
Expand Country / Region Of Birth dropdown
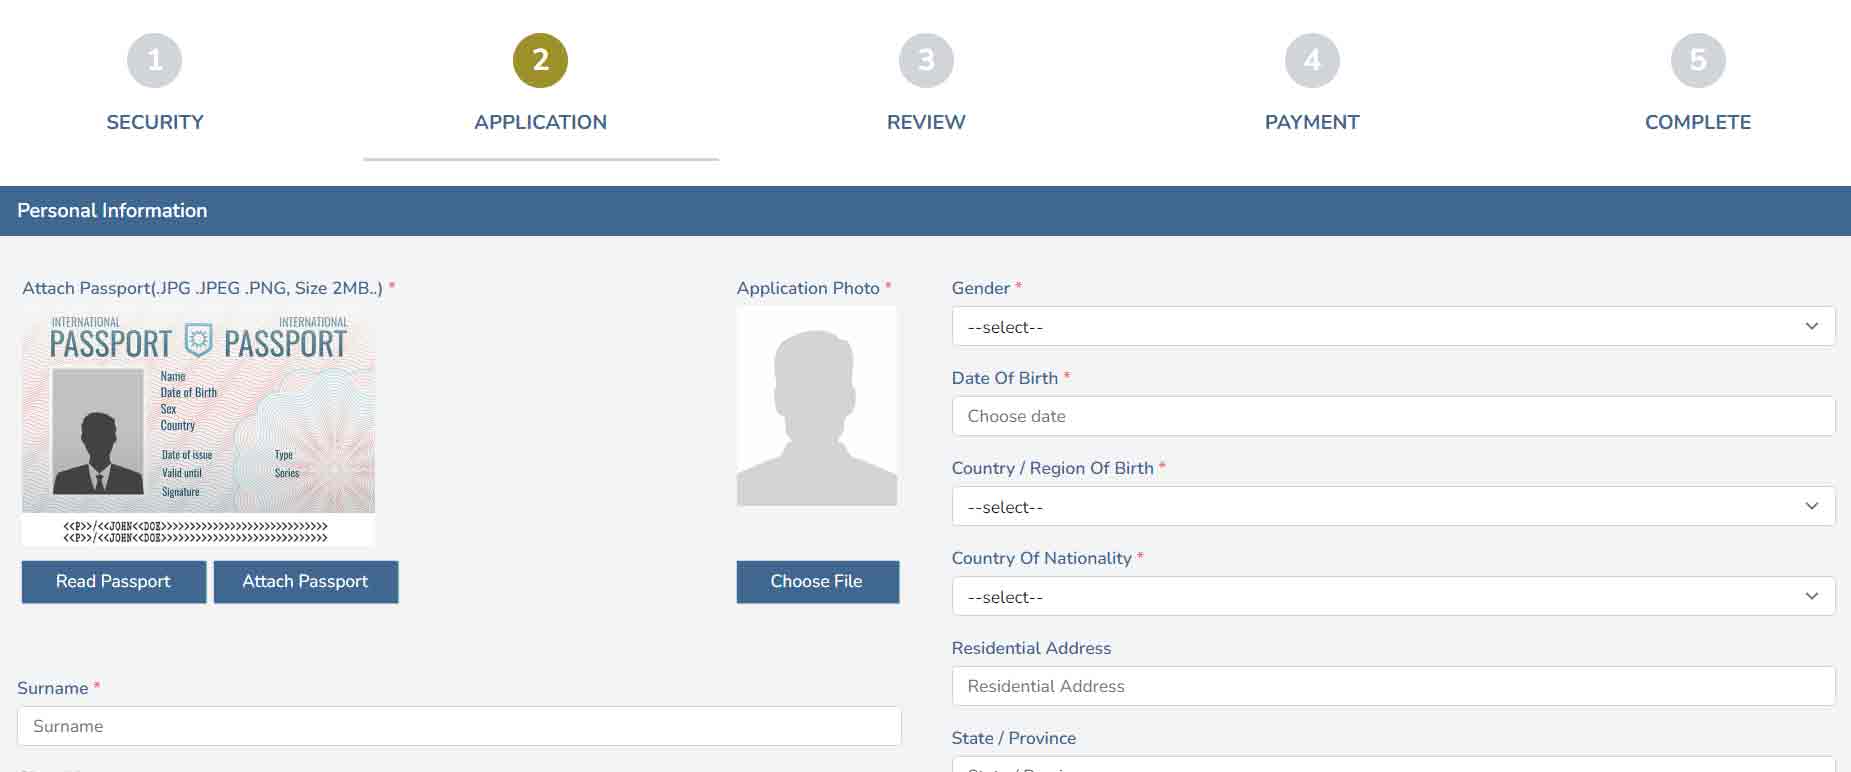click(x=1393, y=507)
